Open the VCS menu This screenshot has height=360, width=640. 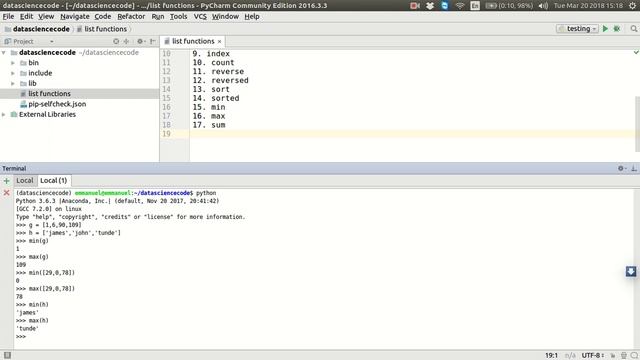pyautogui.click(x=200, y=16)
